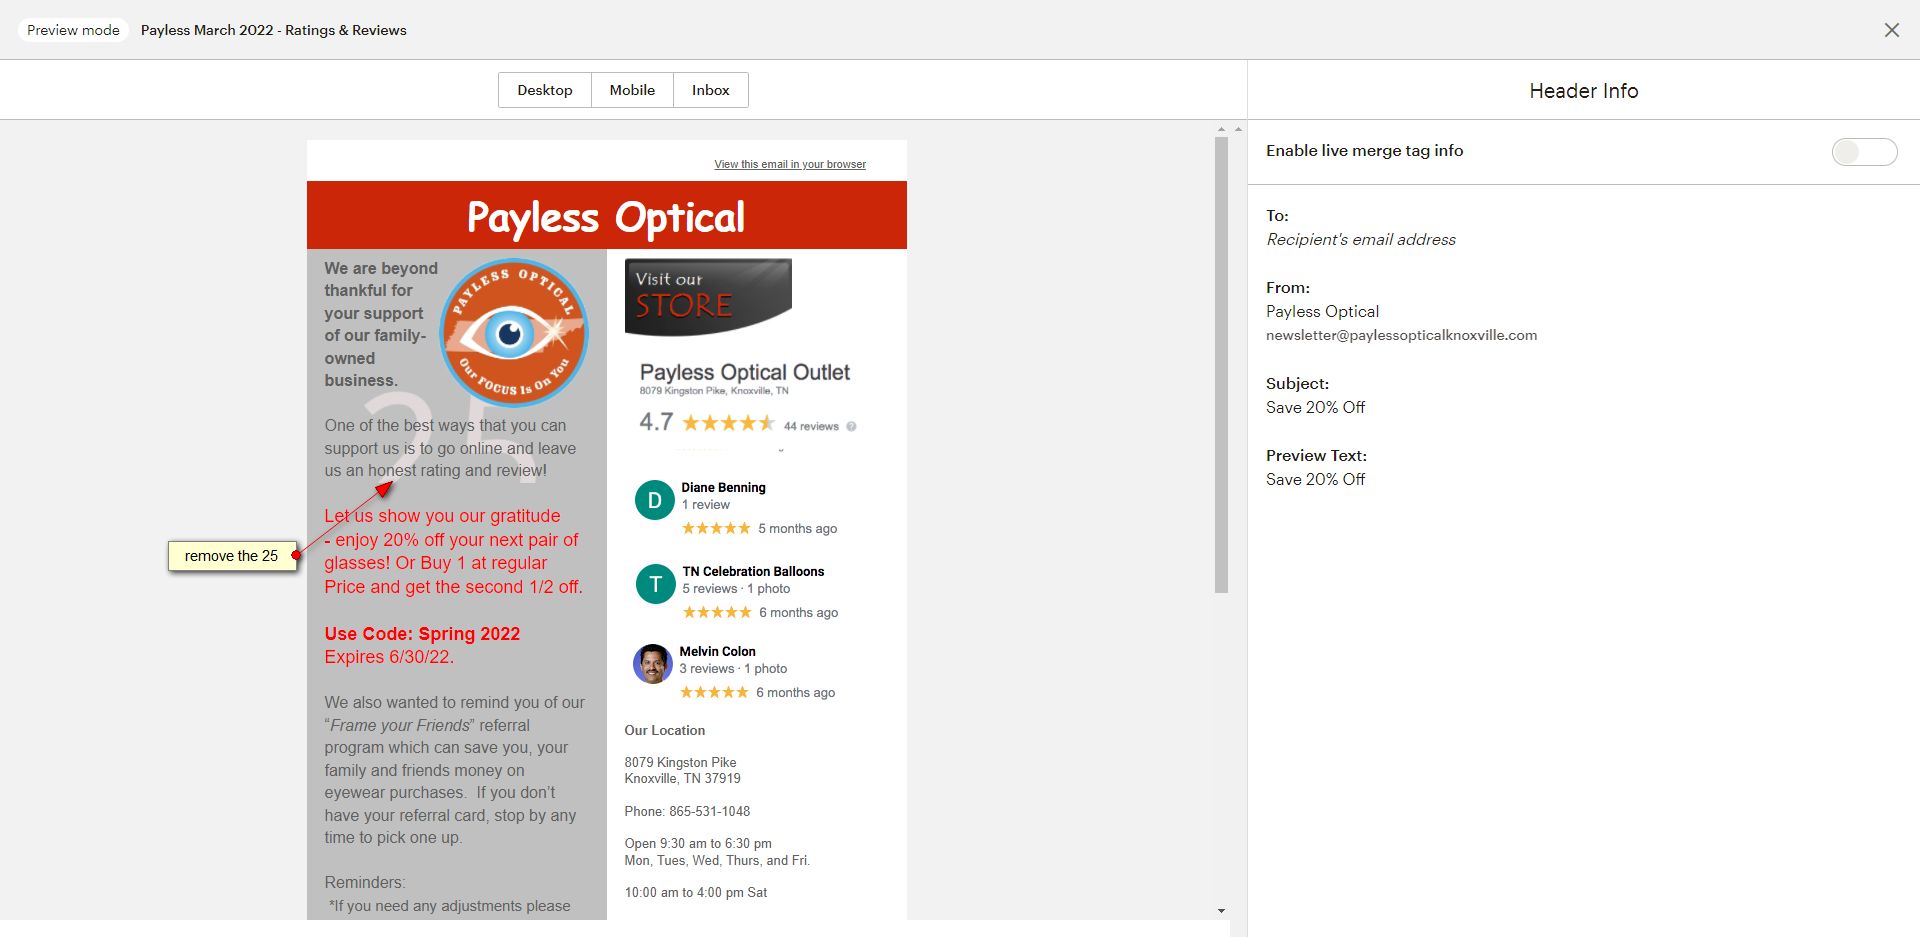The image size is (1920, 937).
Task: Click the '8079 Kingston Pike' address line
Action: [680, 762]
